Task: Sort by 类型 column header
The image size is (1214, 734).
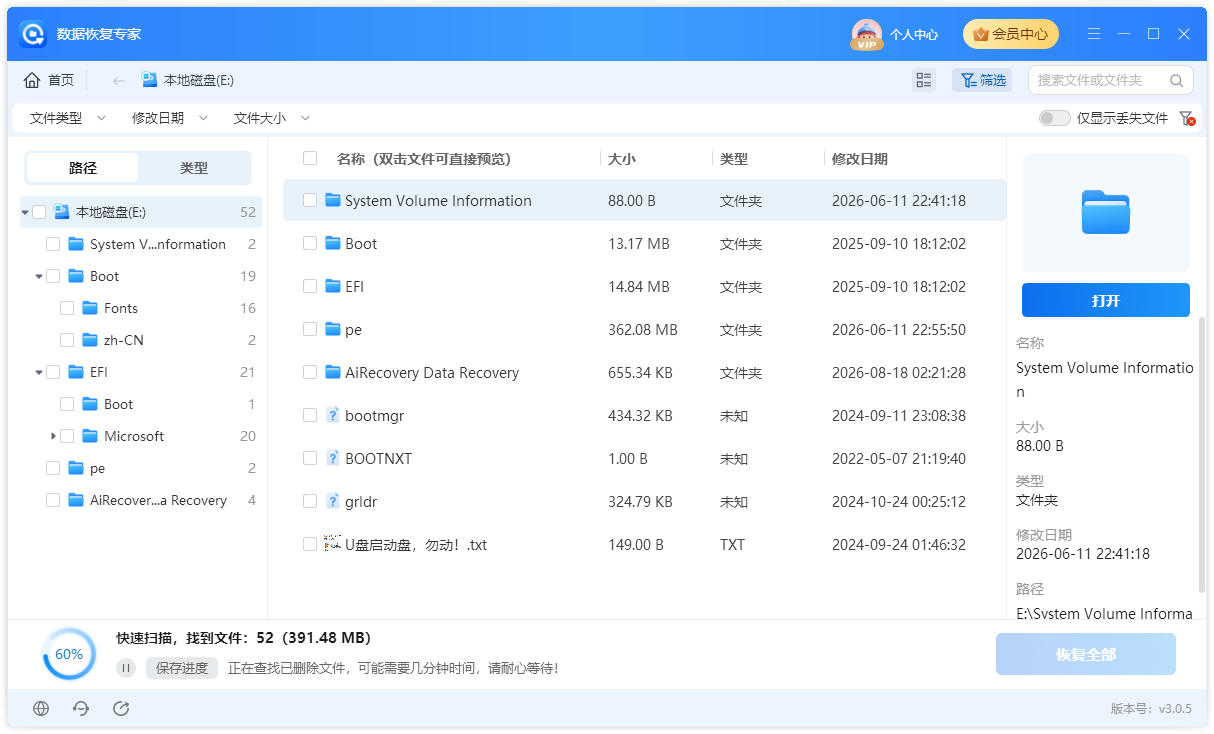Action: point(734,158)
